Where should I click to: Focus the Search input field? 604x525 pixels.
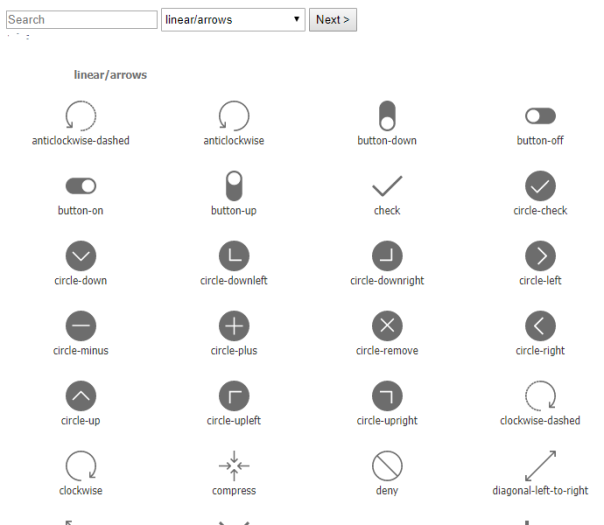pos(81,19)
